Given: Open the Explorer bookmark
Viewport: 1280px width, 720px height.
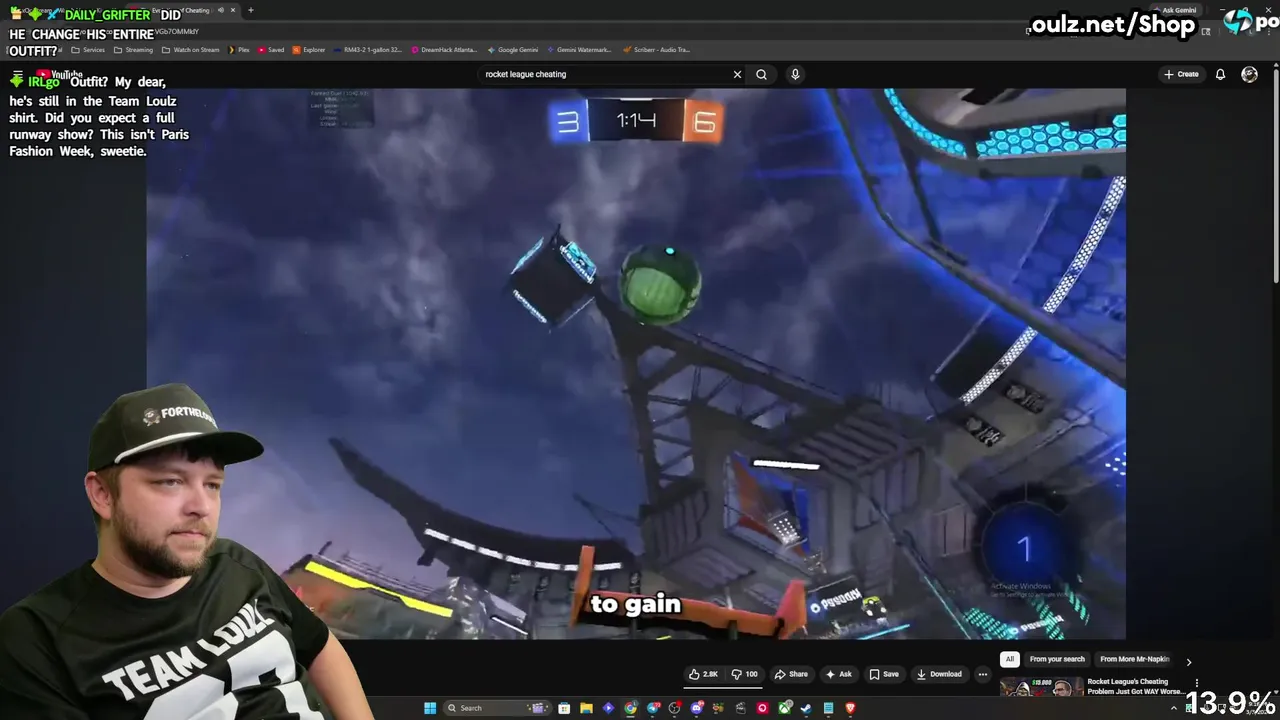Looking at the screenshot, I should (x=309, y=49).
